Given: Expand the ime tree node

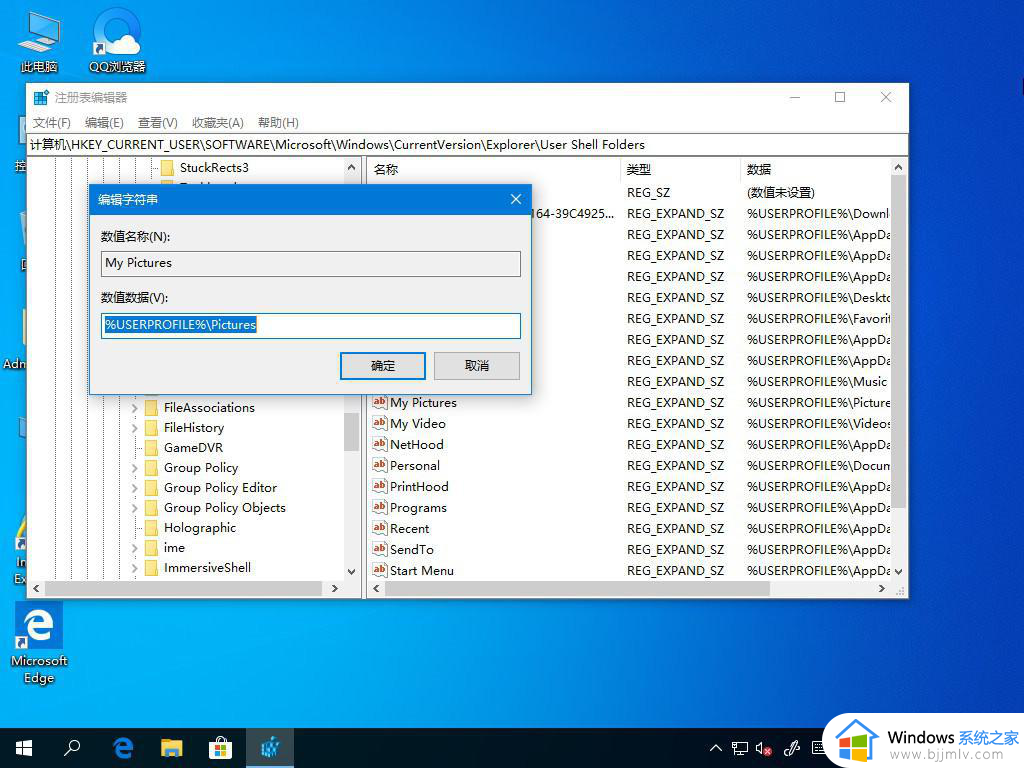Looking at the screenshot, I should point(135,549).
